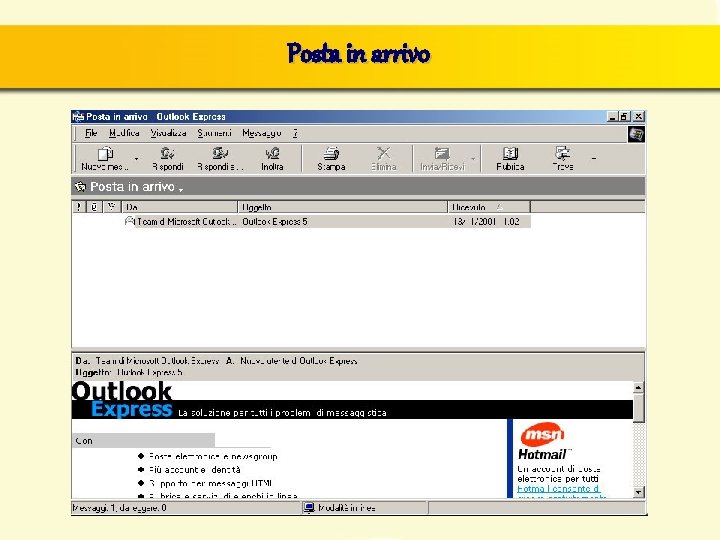The image size is (720, 540).
Task: Select the Team di Microsoft Outlook message
Action: 327,221
